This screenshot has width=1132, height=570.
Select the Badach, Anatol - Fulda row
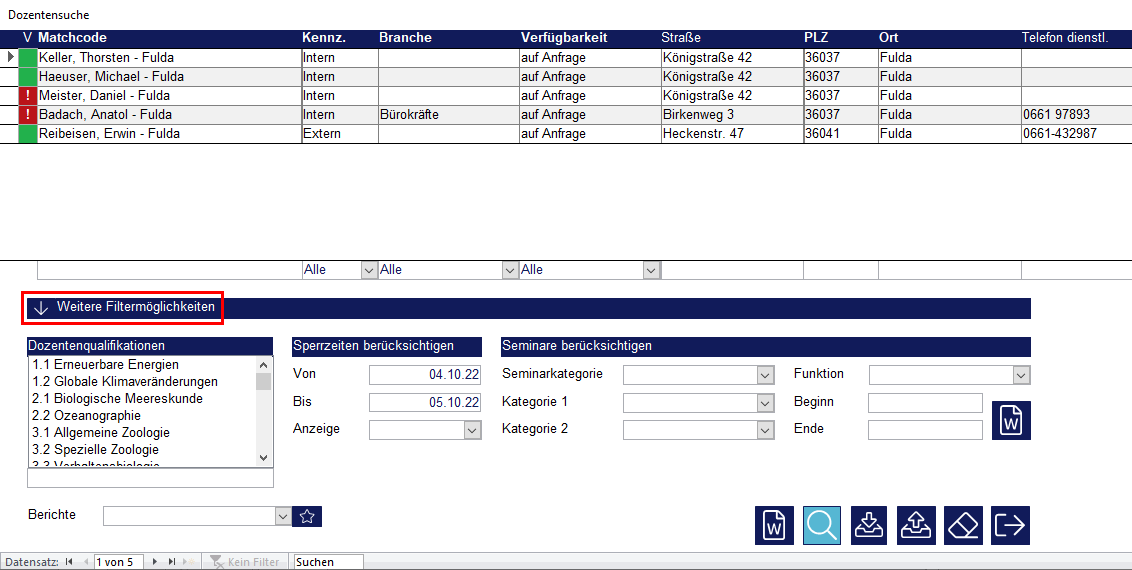click(110, 115)
